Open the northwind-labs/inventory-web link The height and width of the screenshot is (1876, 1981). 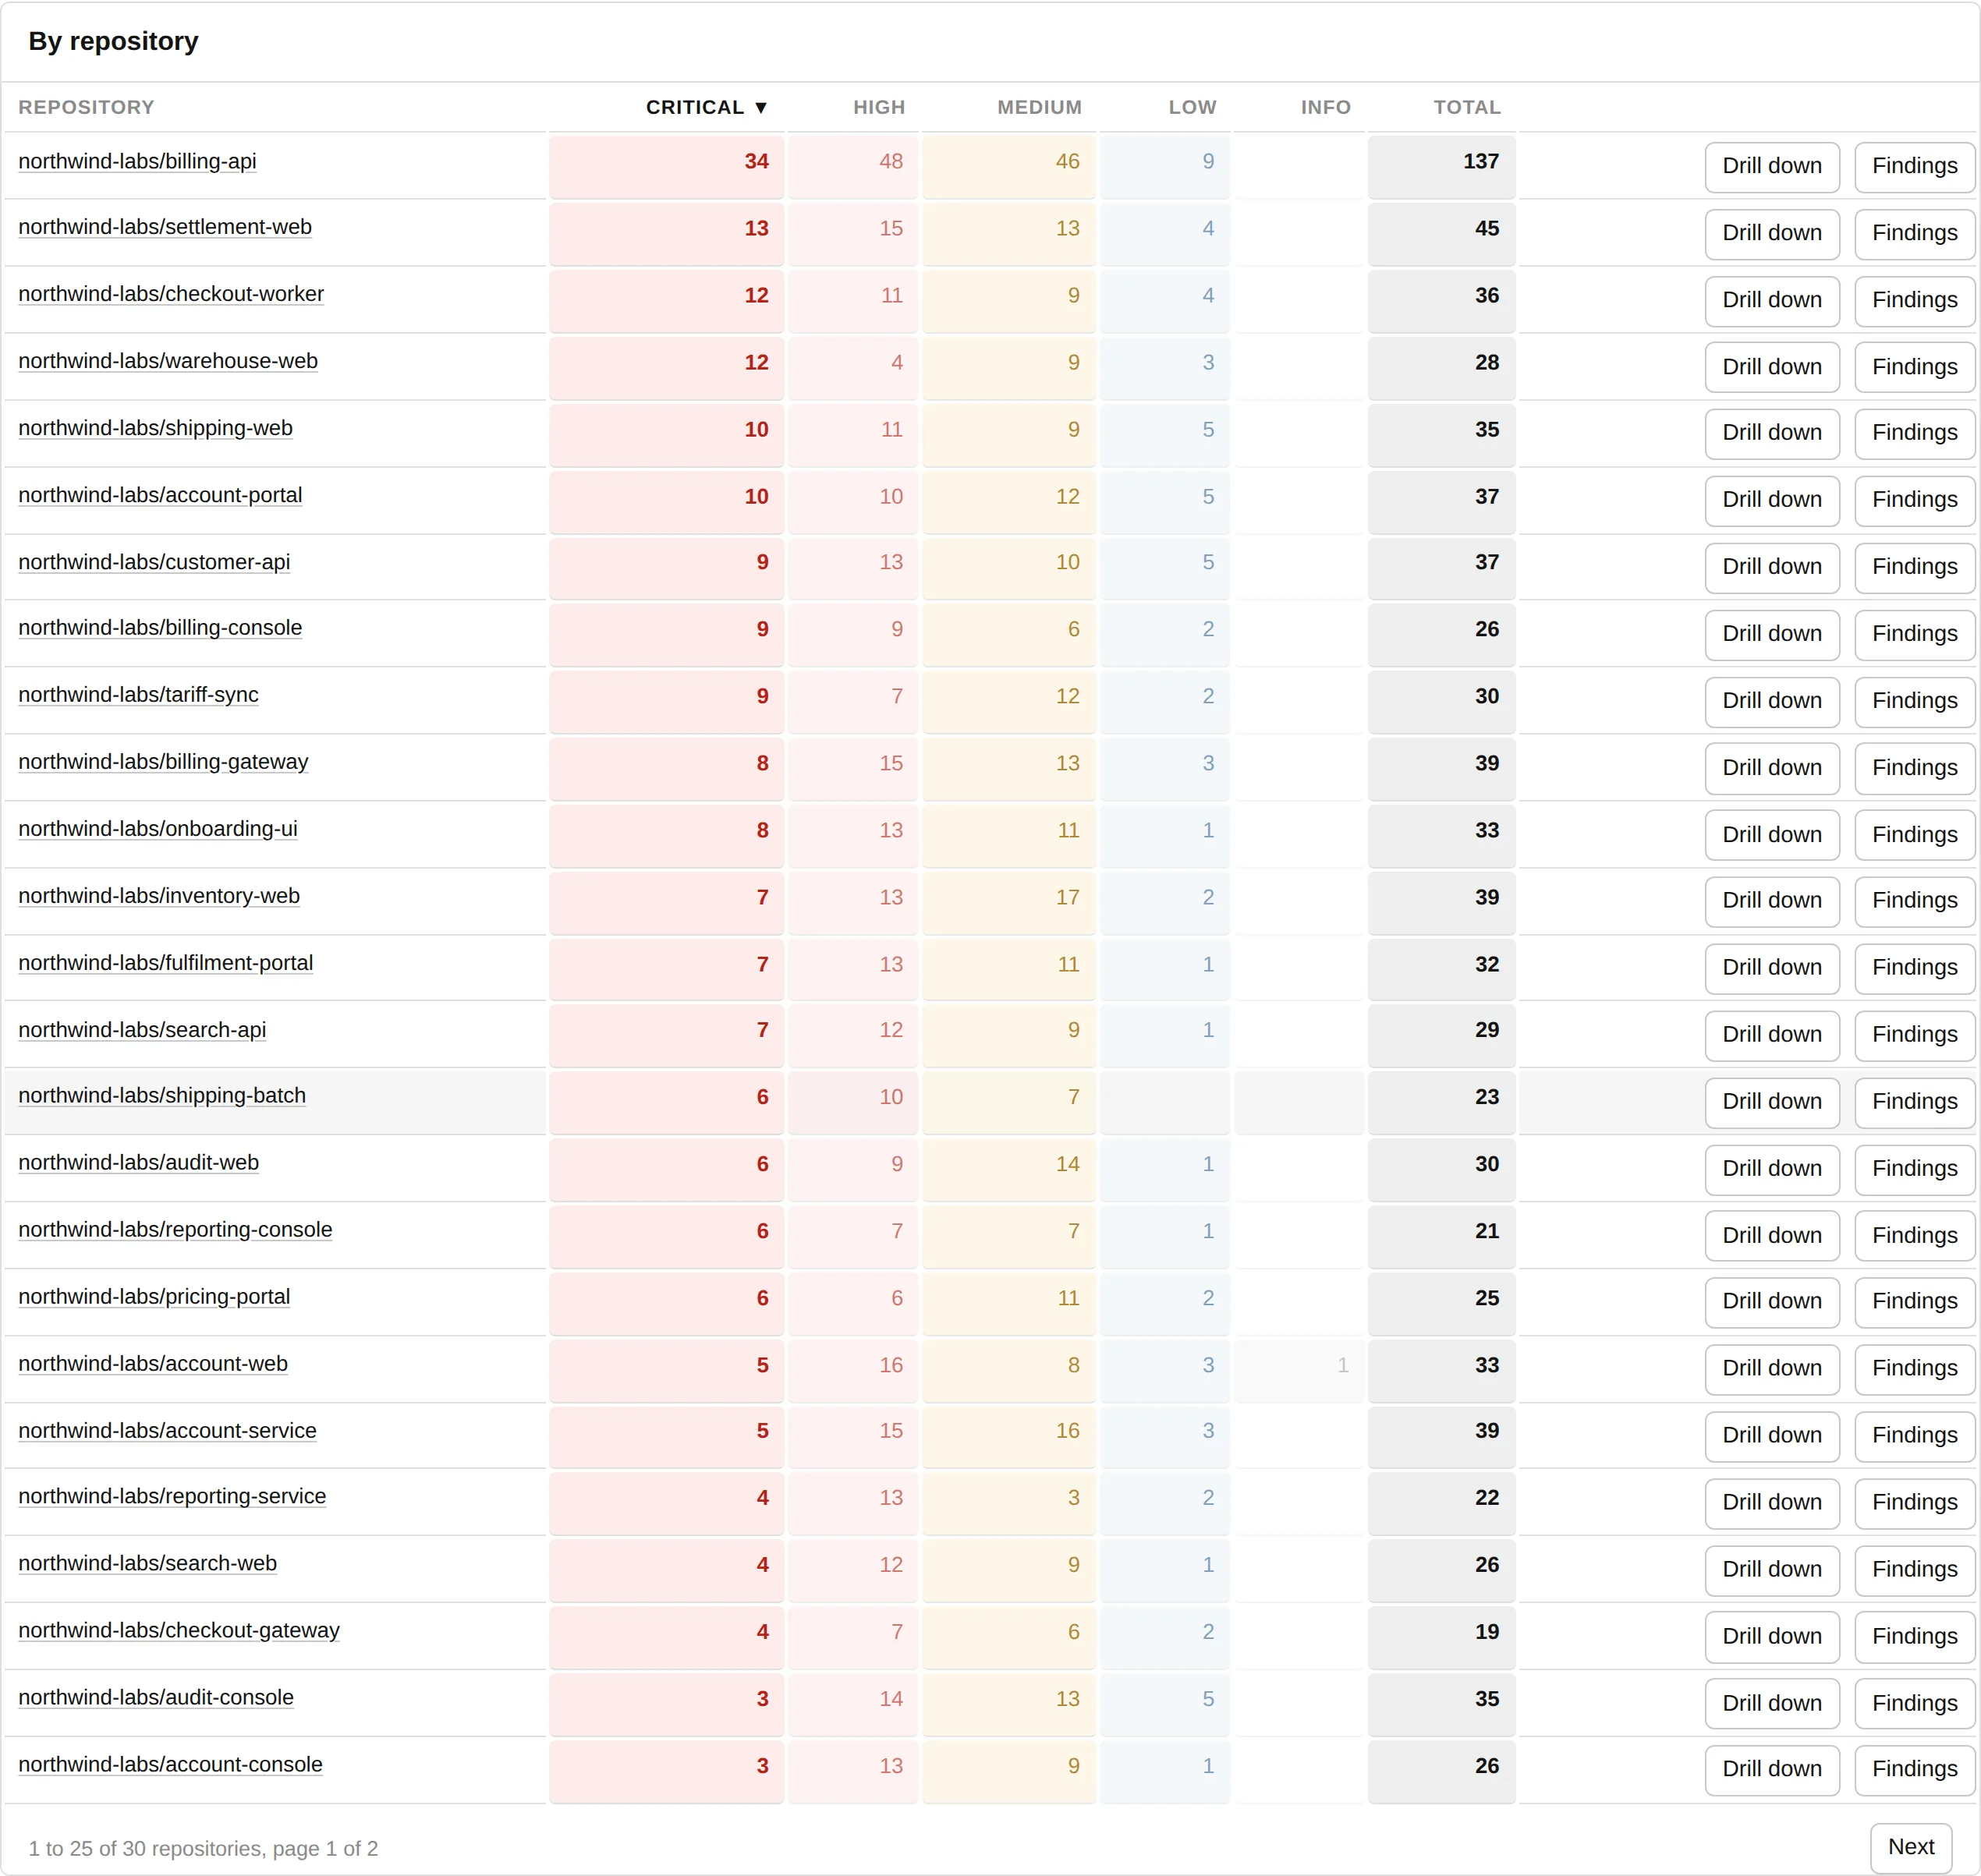159,896
